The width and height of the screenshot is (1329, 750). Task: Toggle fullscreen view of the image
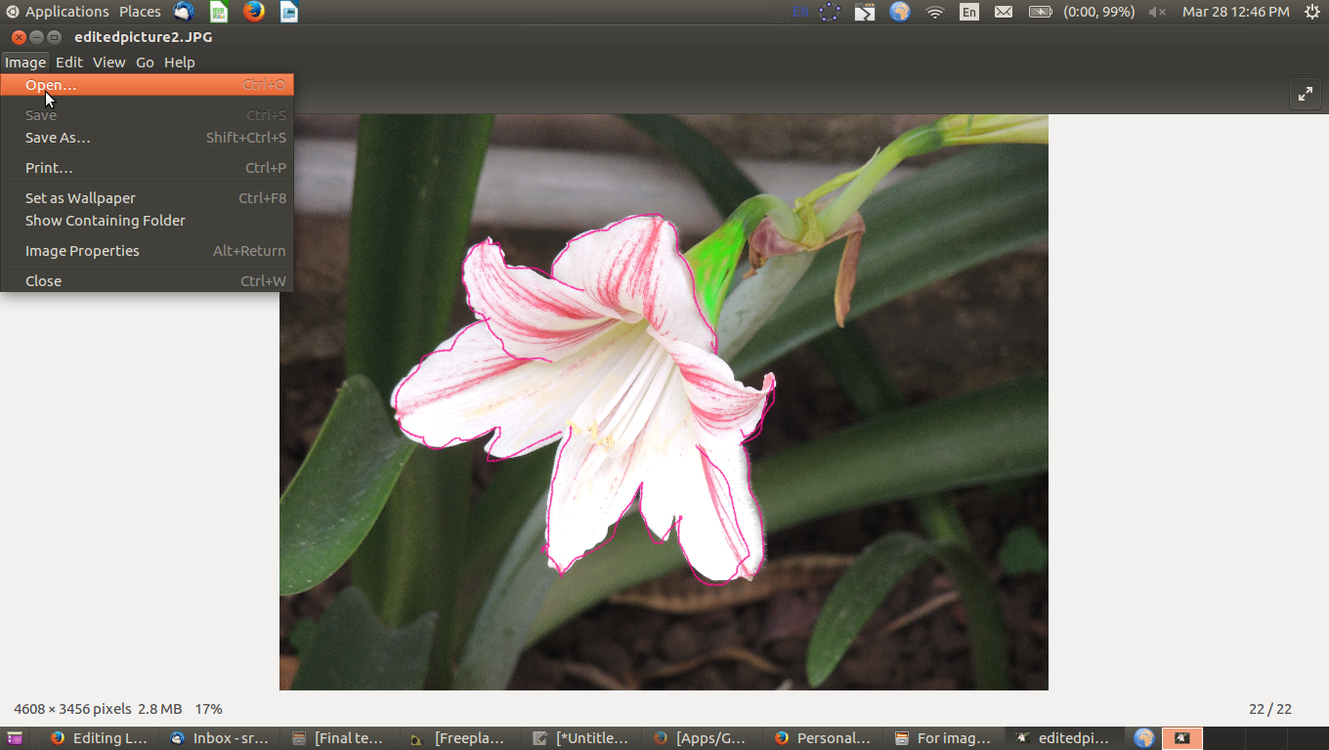pyautogui.click(x=1305, y=93)
